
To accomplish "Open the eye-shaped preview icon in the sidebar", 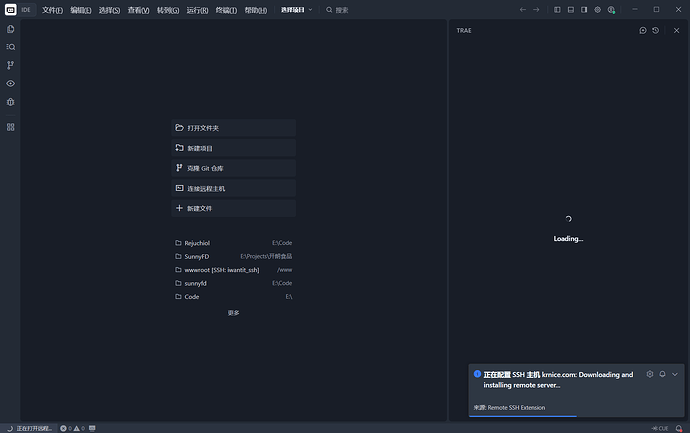I will (11, 84).
